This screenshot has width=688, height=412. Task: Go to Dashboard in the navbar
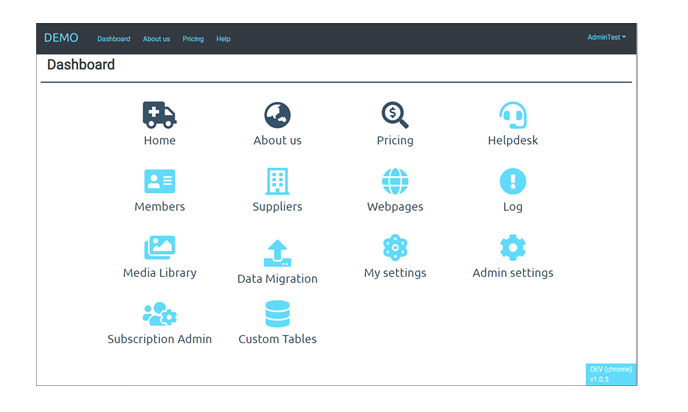[x=114, y=39]
